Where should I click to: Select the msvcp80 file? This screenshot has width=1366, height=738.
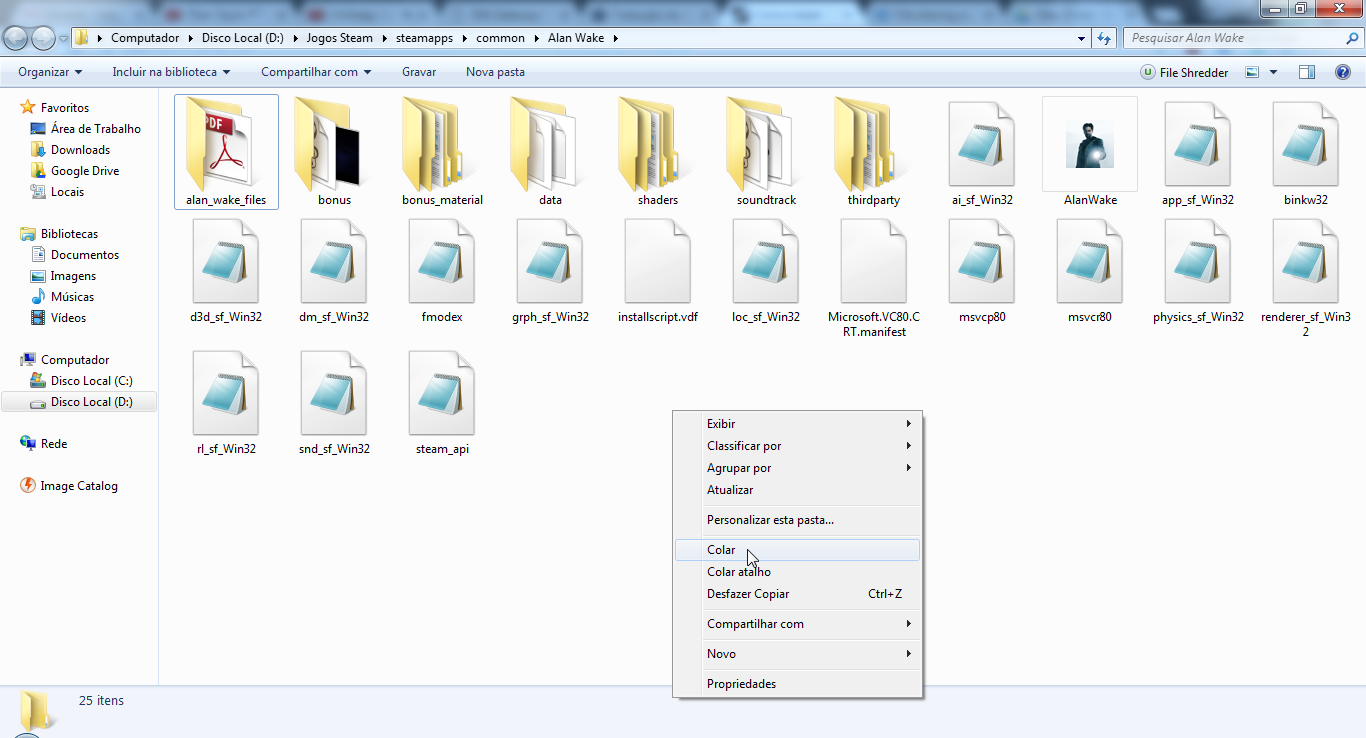pos(982,270)
